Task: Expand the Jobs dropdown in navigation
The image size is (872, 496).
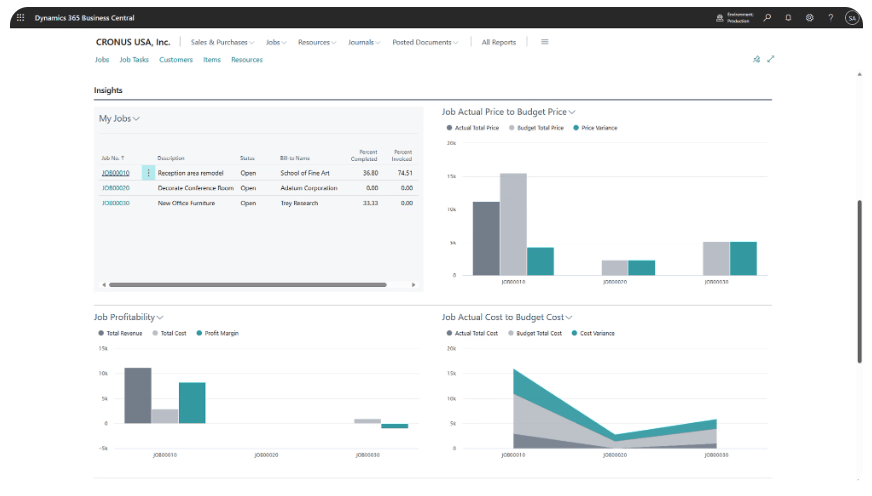Action: 276,42
